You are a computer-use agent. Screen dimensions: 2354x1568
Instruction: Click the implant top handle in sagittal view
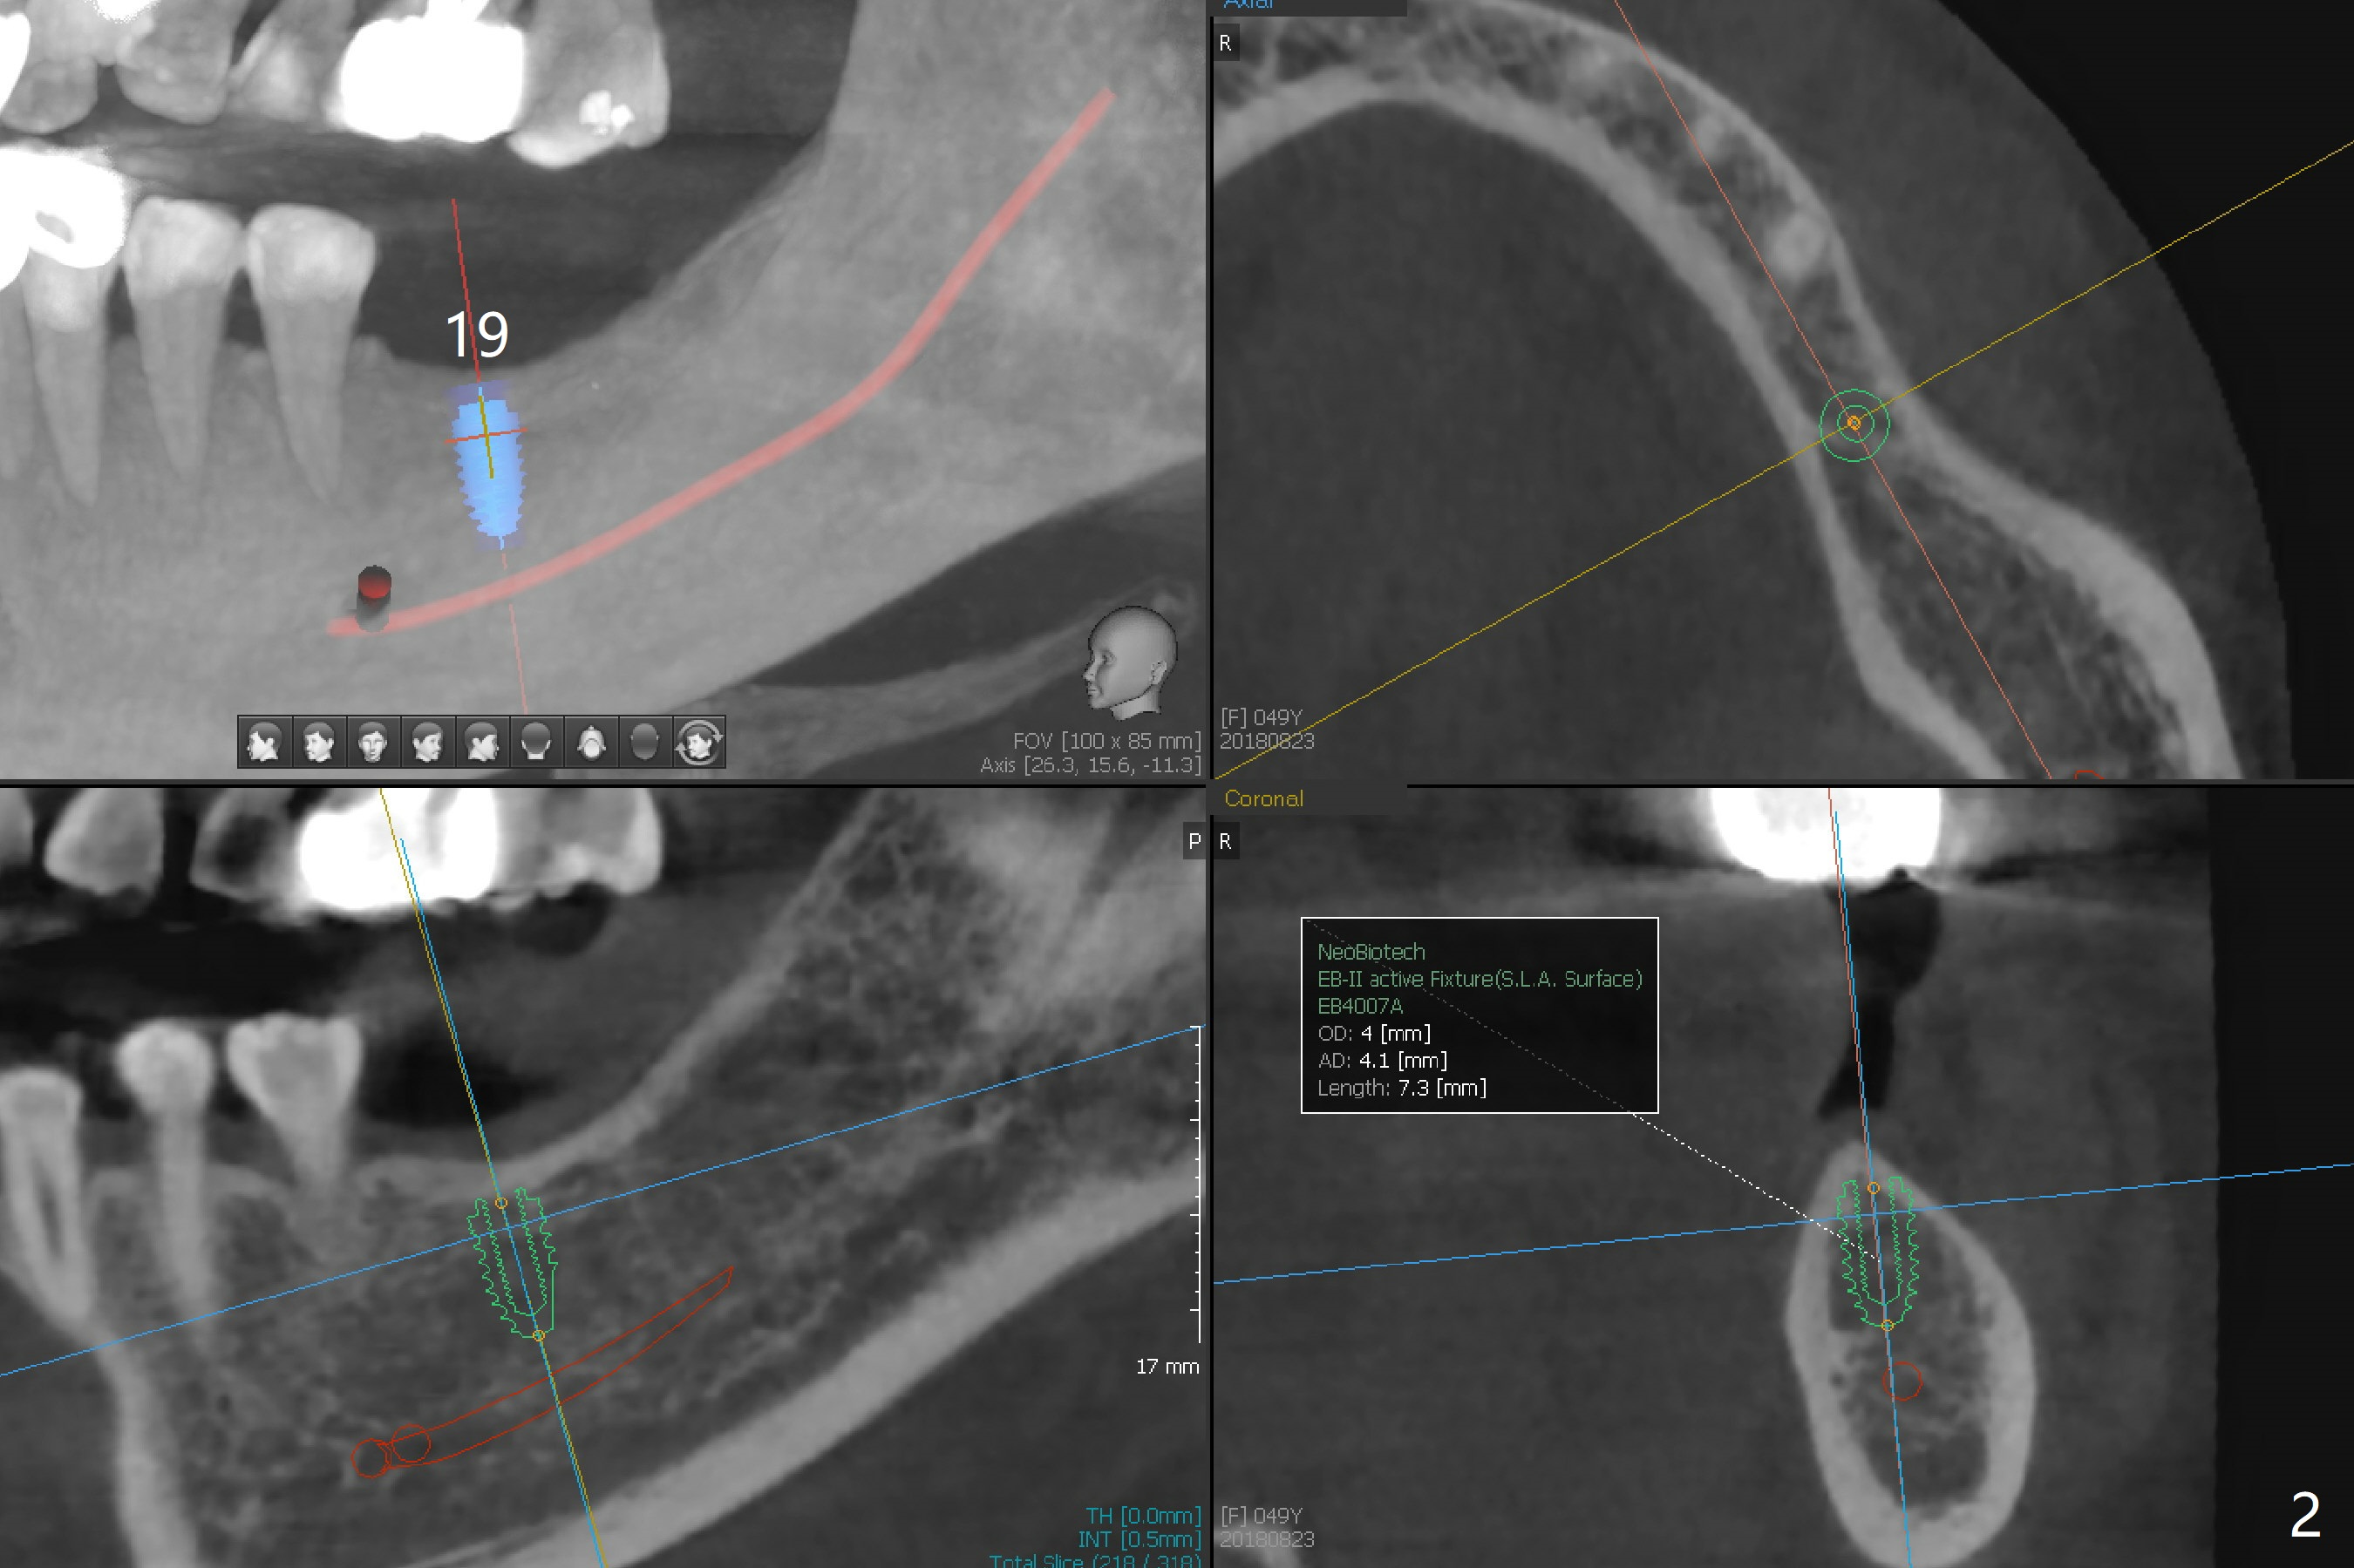point(502,1202)
